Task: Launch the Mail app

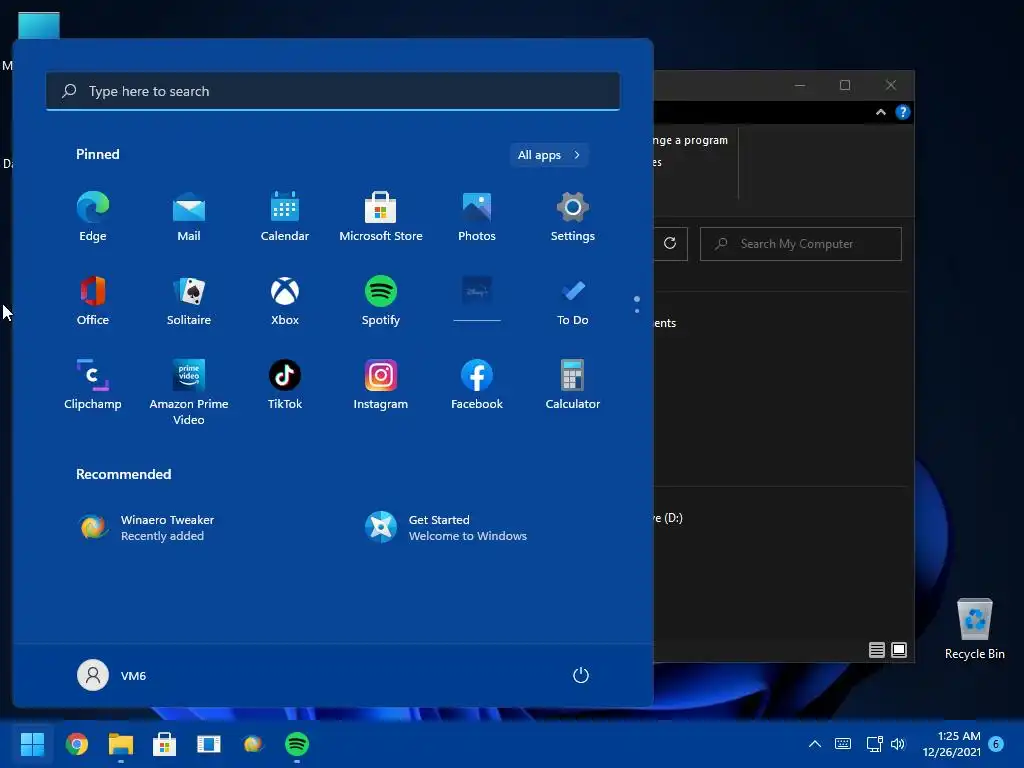Action: [x=189, y=217]
